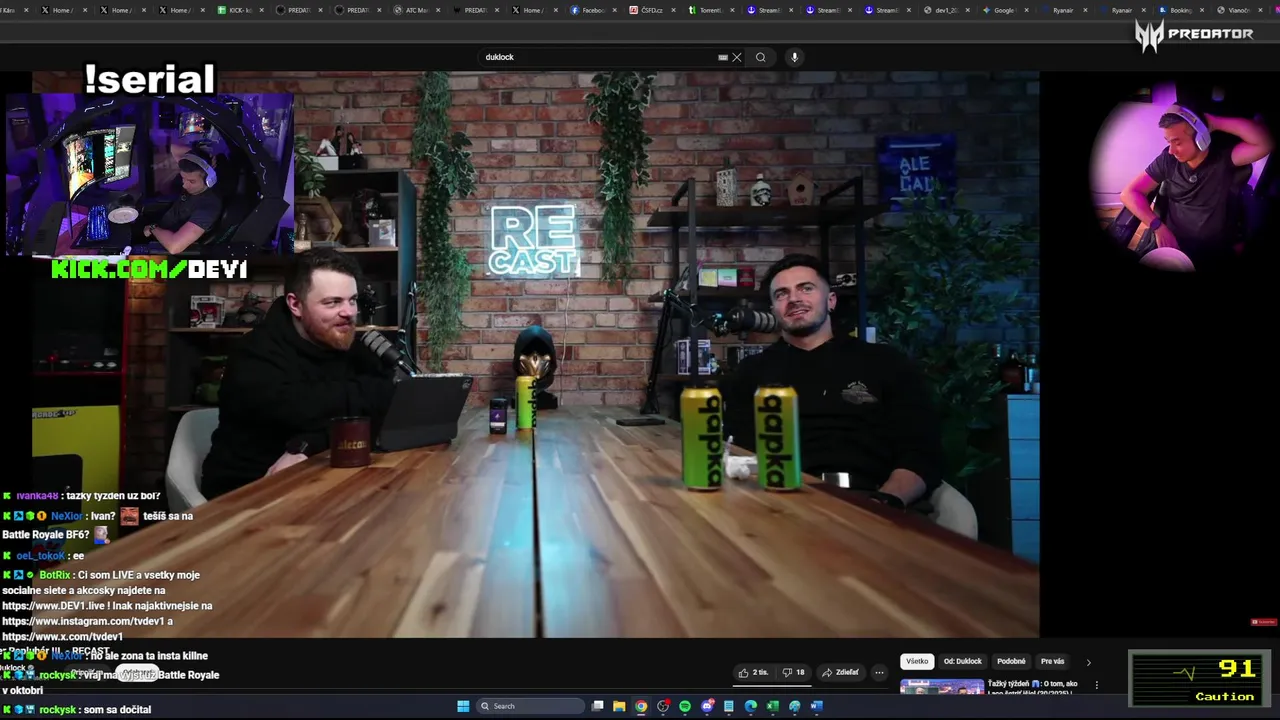Open the three-dot more actions menu beside Zdieľať
Screen dimensions: 1280x720
[x=879, y=673]
